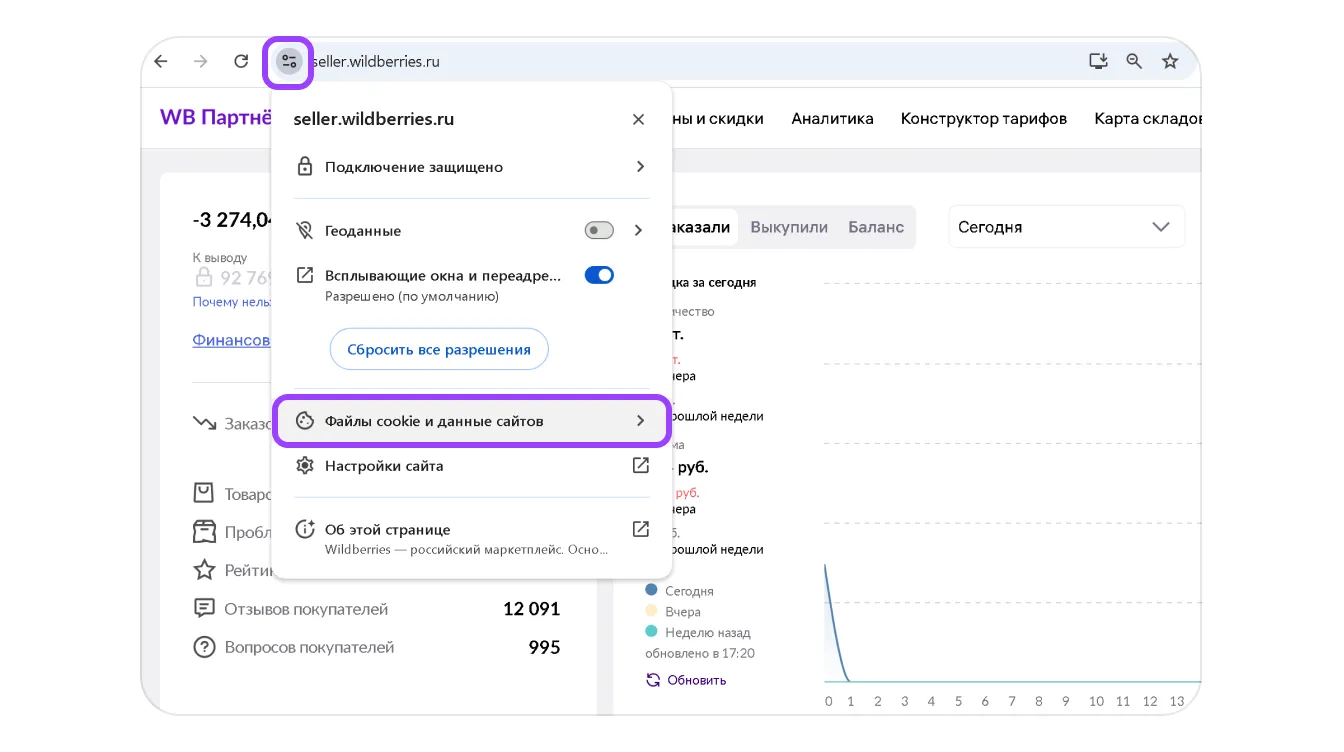The width and height of the screenshot is (1344, 752).
Task: Click Отзывов покупателей row
Action: (x=377, y=609)
